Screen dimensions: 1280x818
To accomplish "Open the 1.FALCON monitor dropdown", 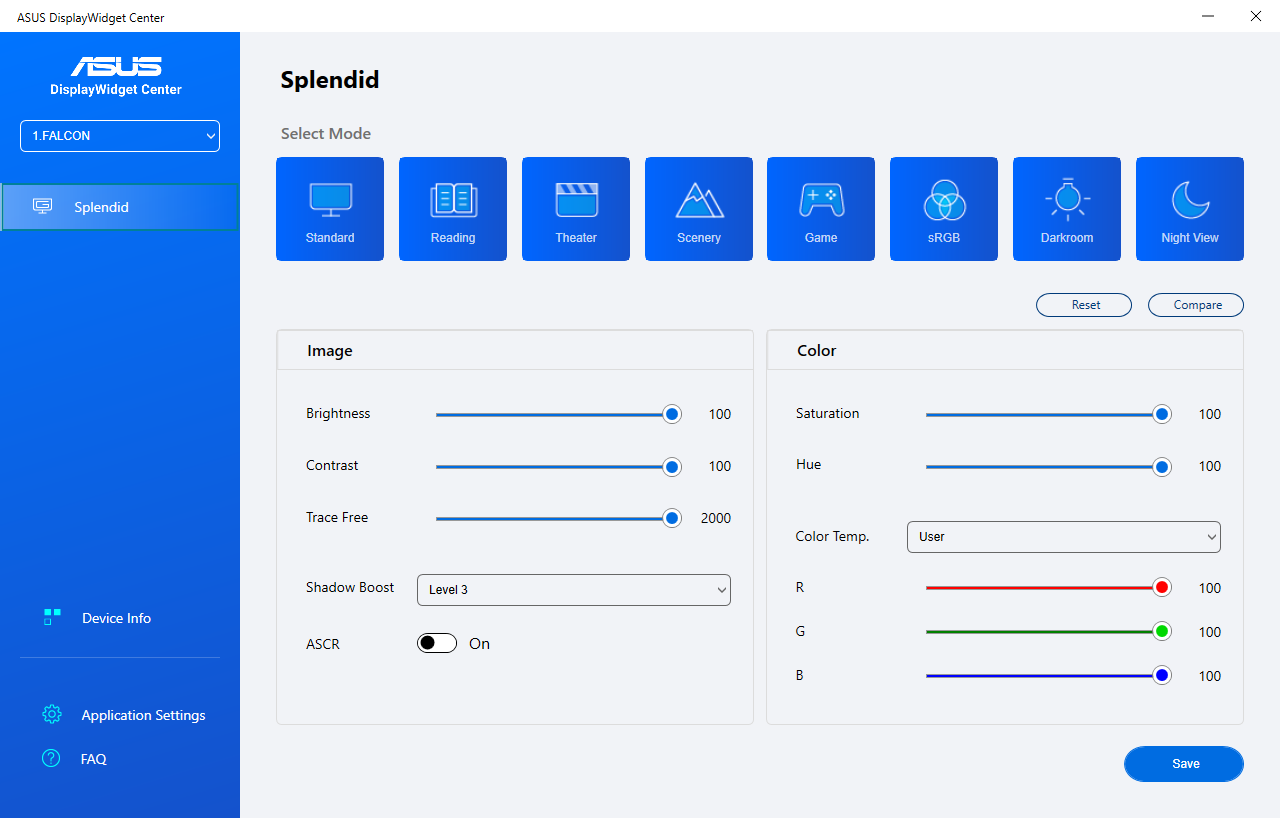I will point(120,136).
